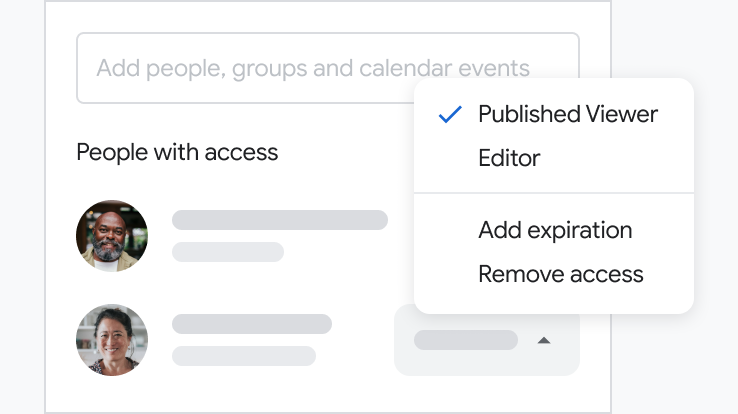Screen dimensions: 738x414
Task: Focus the Add people, groups and calendar events field
Action: click(312, 69)
